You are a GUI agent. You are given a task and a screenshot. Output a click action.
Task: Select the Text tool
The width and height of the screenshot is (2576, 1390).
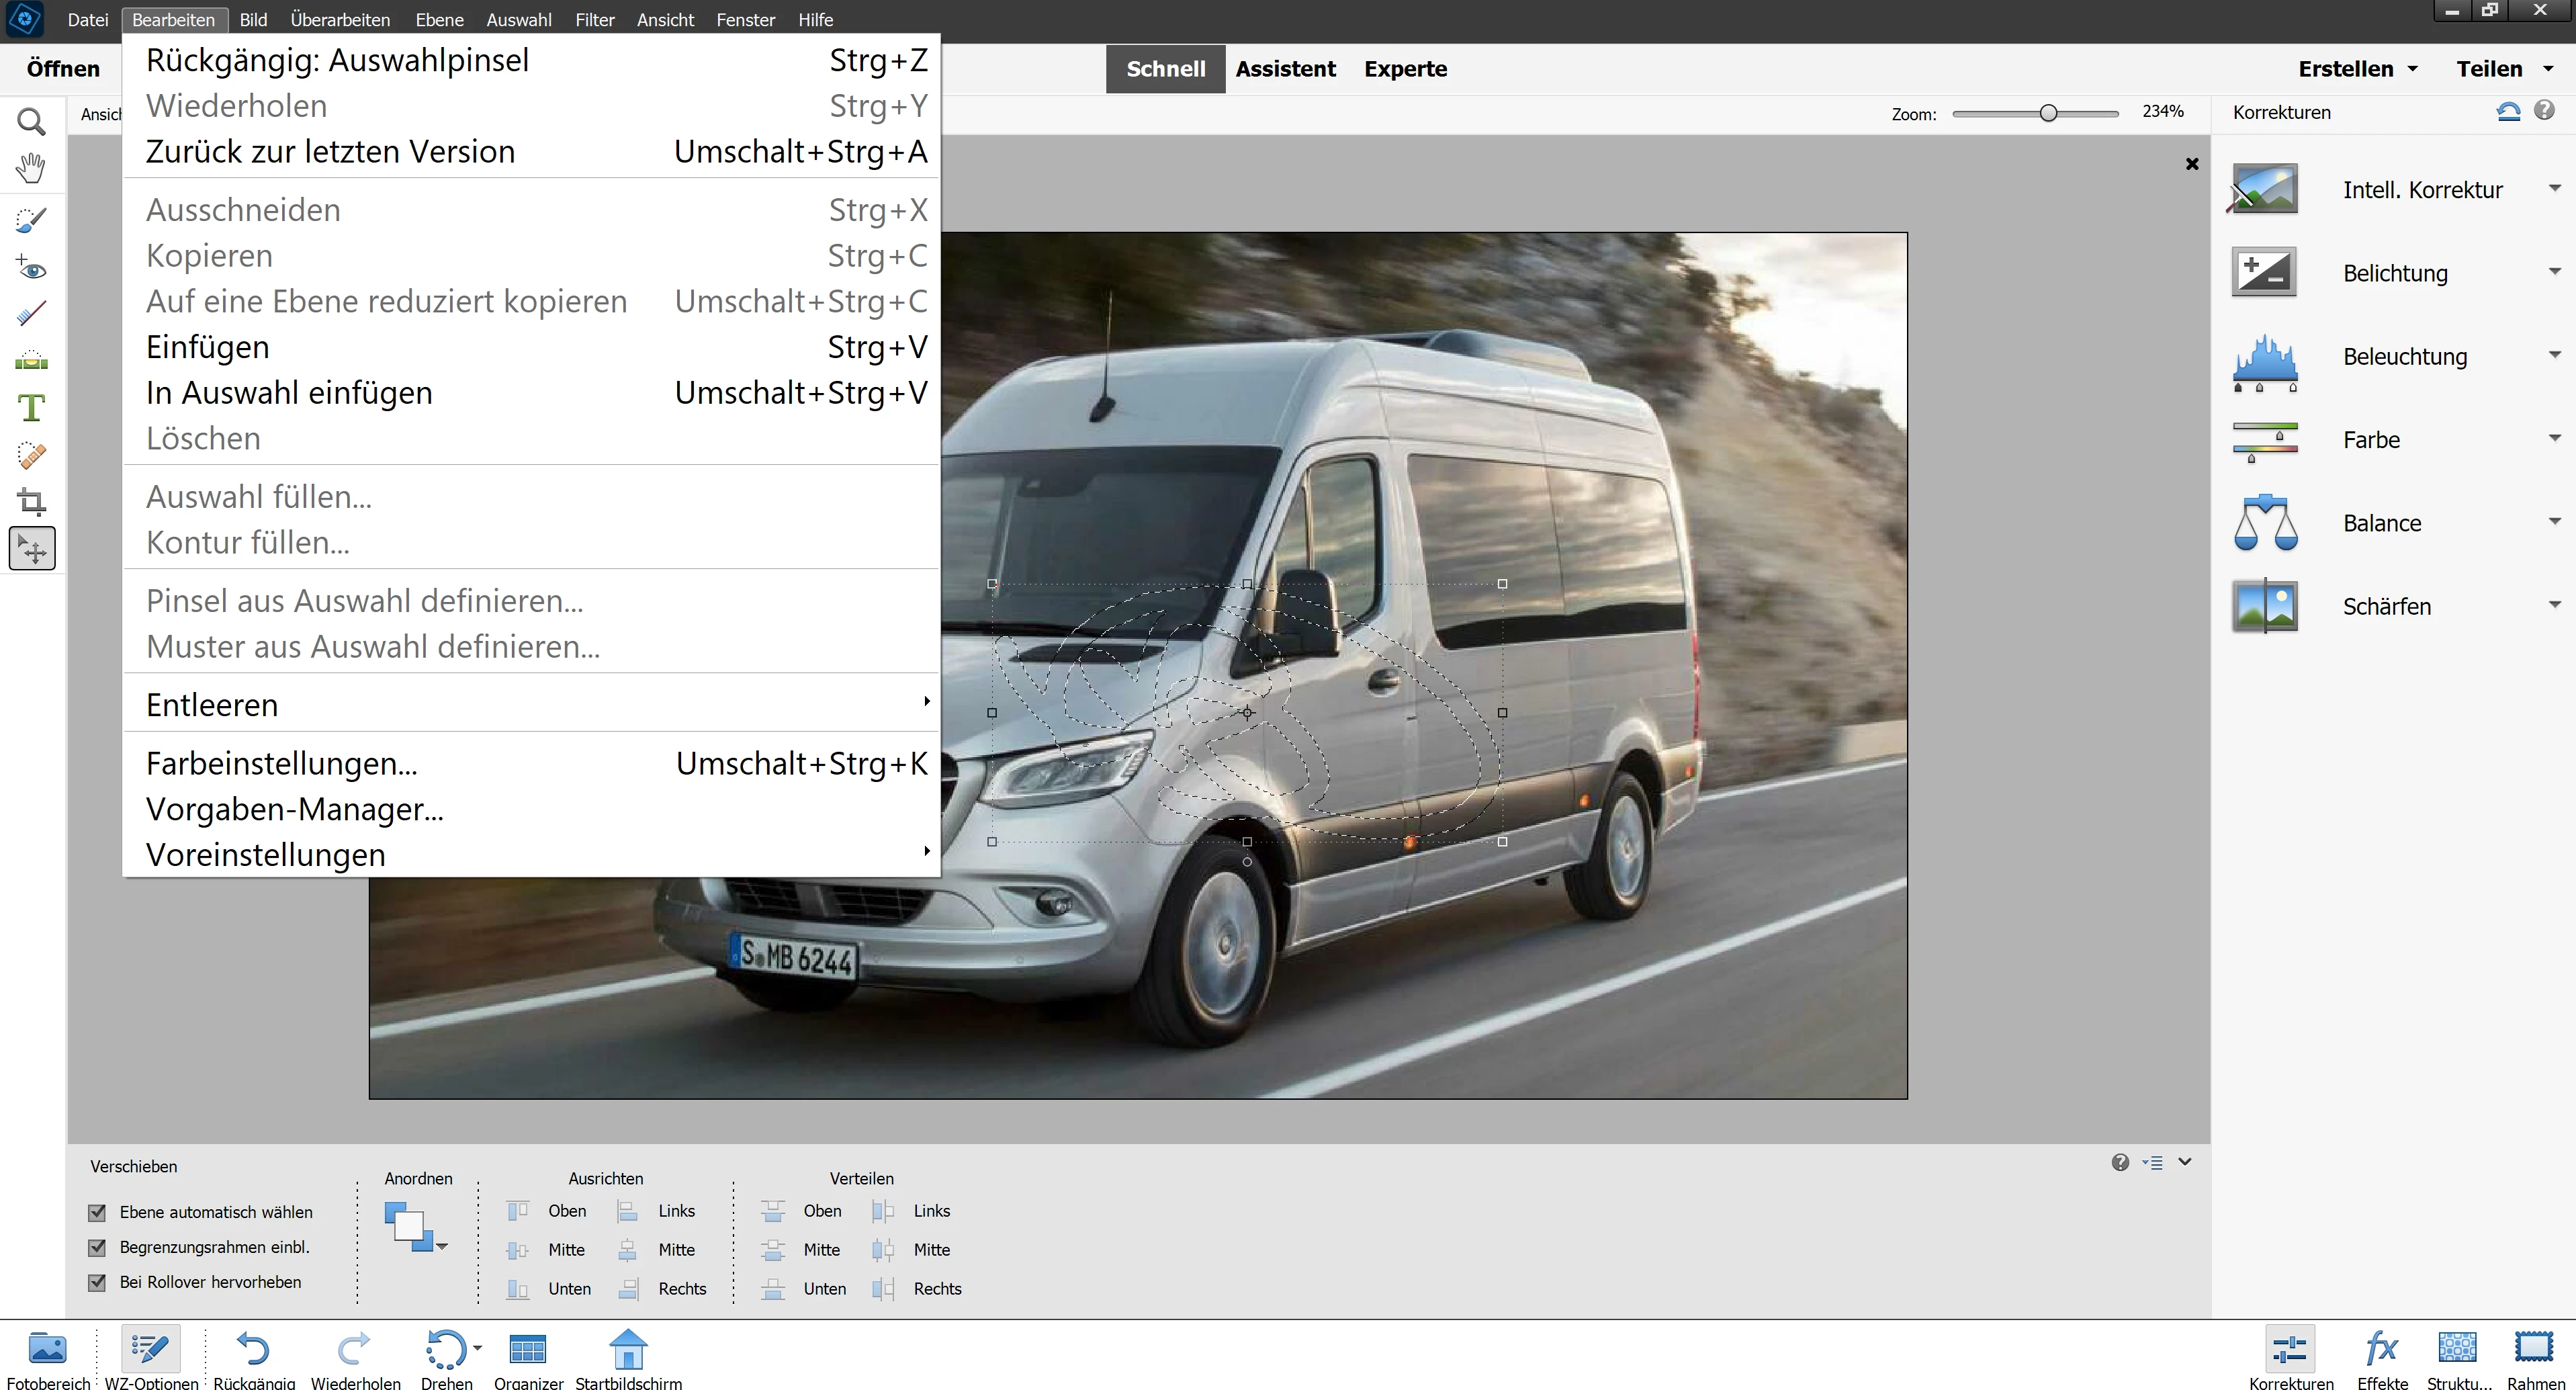point(31,408)
